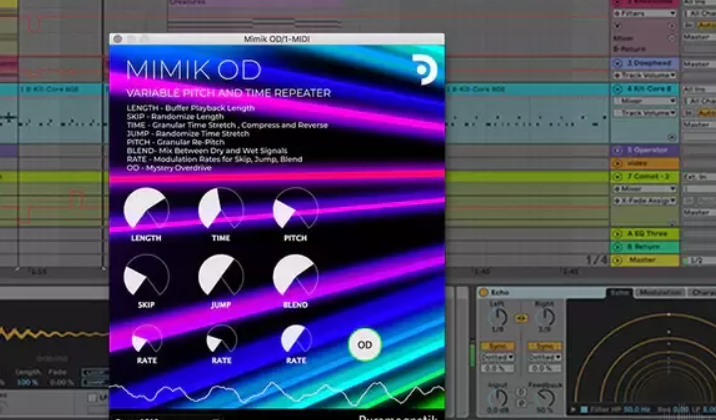Click the TIME knob in Mimik OD
716x420 pixels.
click(x=221, y=208)
